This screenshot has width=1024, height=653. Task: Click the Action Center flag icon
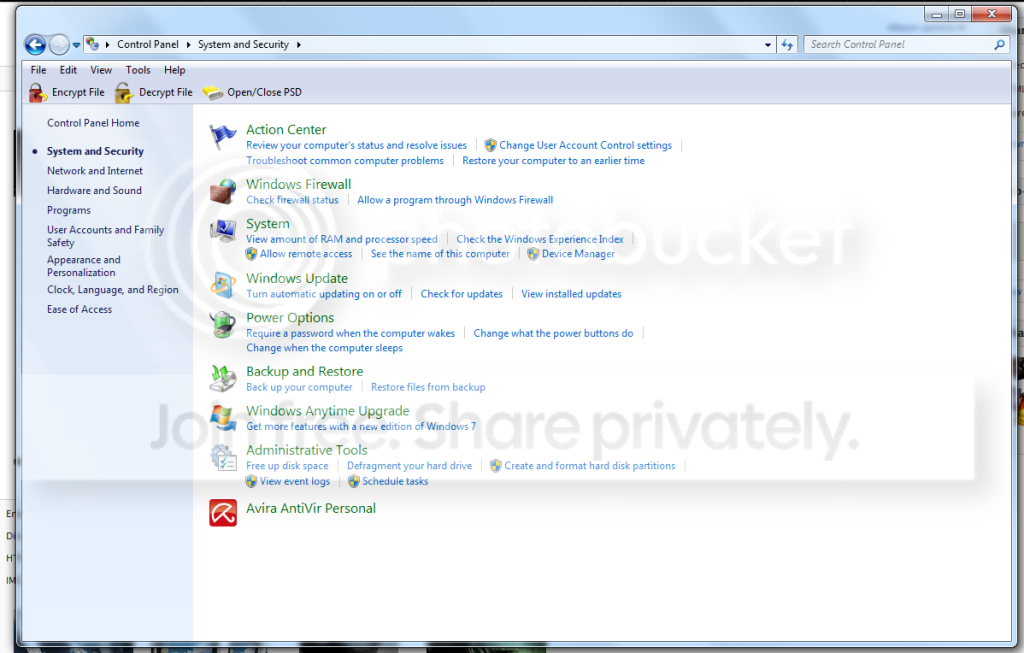222,136
